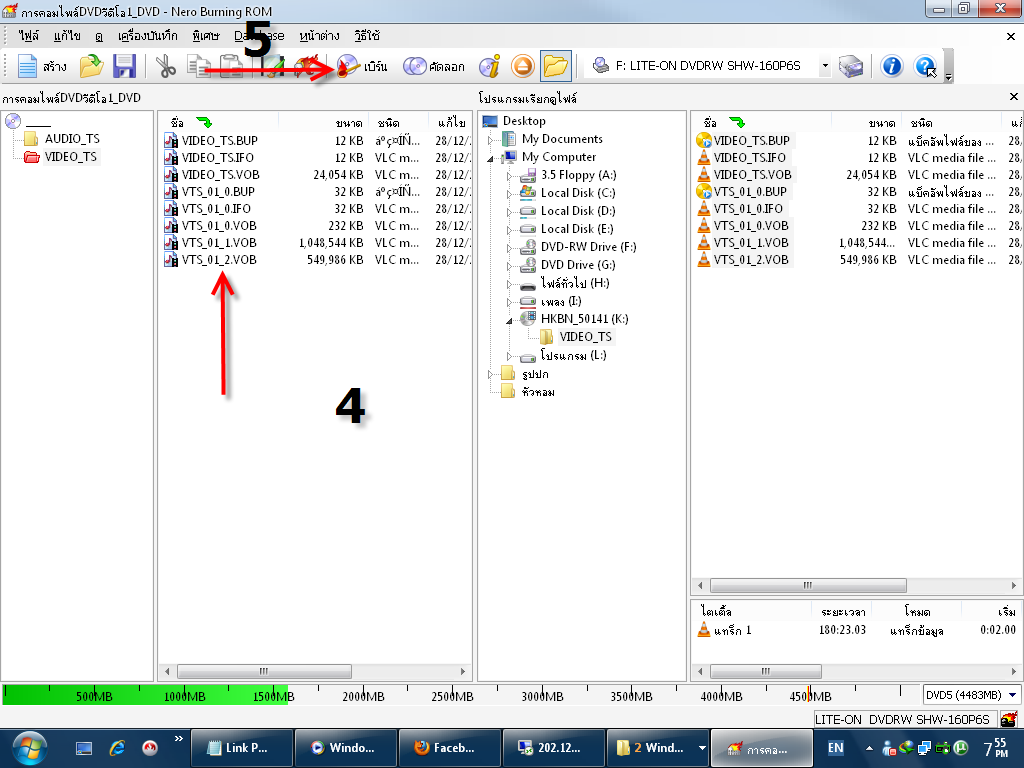The height and width of the screenshot is (768, 1024).
Task: Select แทร็ก 1 in the track list
Action: point(732,630)
